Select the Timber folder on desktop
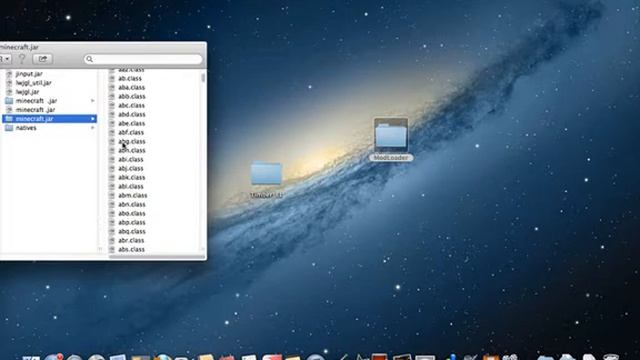The height and width of the screenshot is (360, 640). tap(266, 180)
